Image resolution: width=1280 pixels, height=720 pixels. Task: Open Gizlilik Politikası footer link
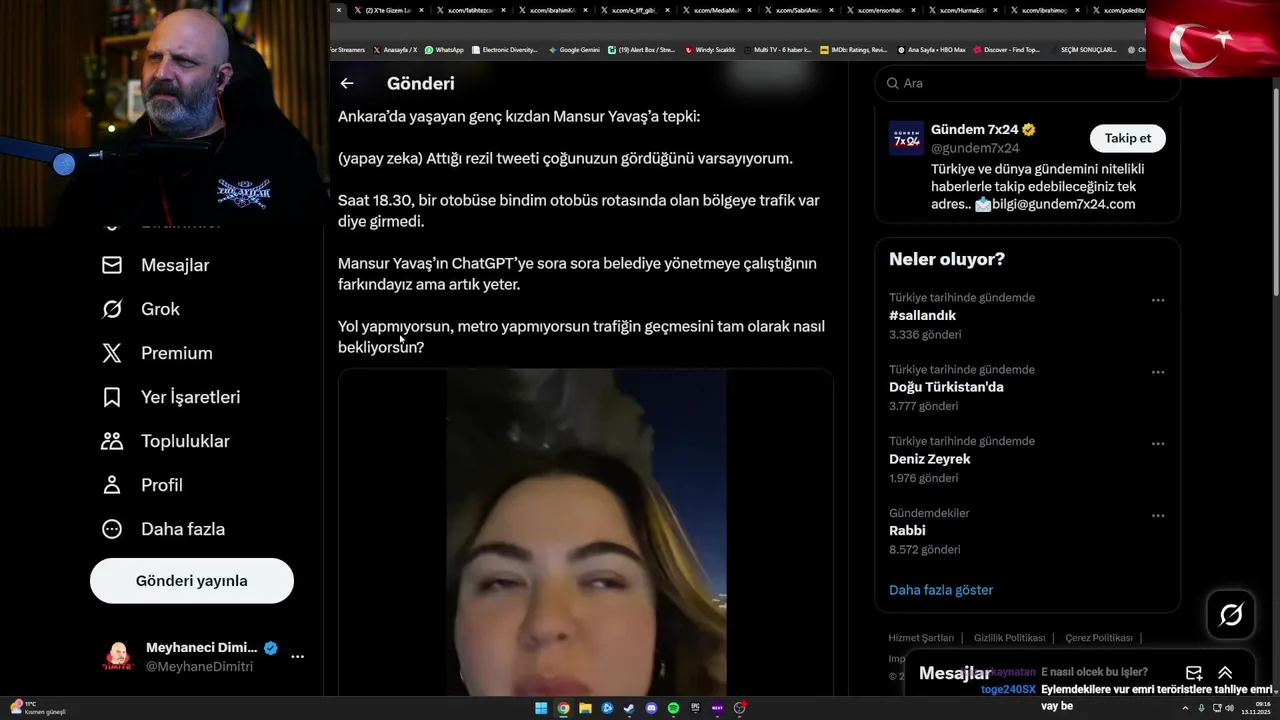click(x=1009, y=638)
